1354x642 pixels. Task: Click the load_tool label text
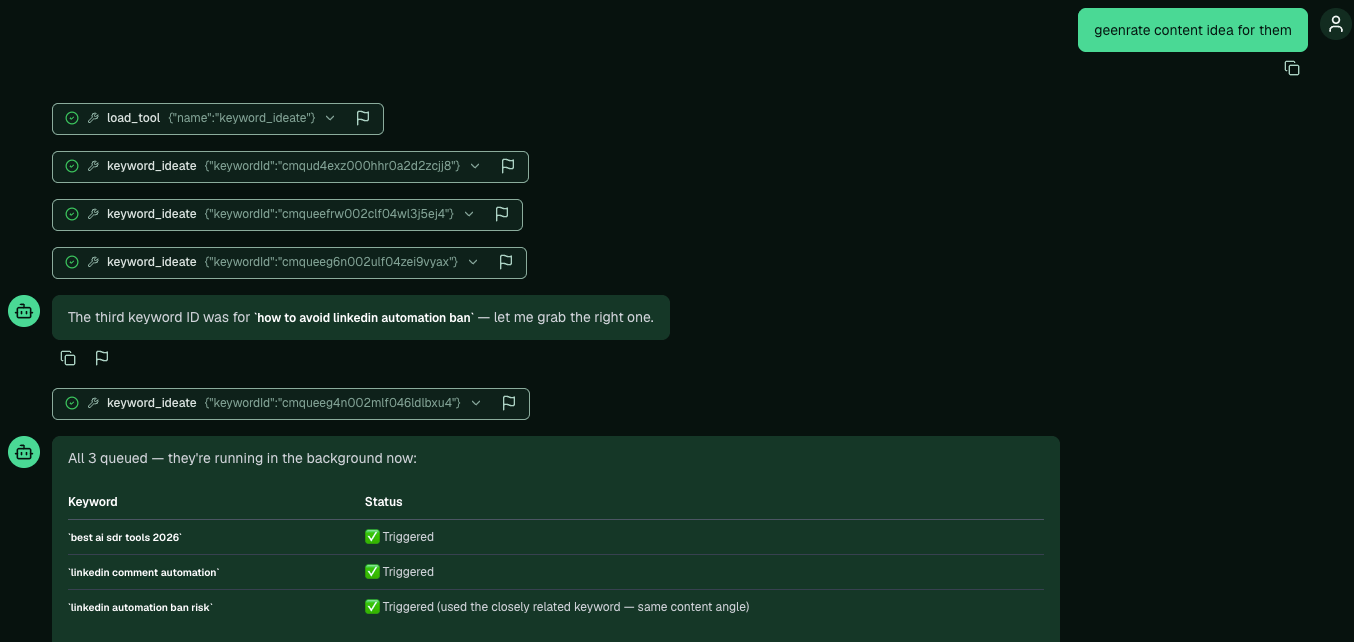pos(133,118)
